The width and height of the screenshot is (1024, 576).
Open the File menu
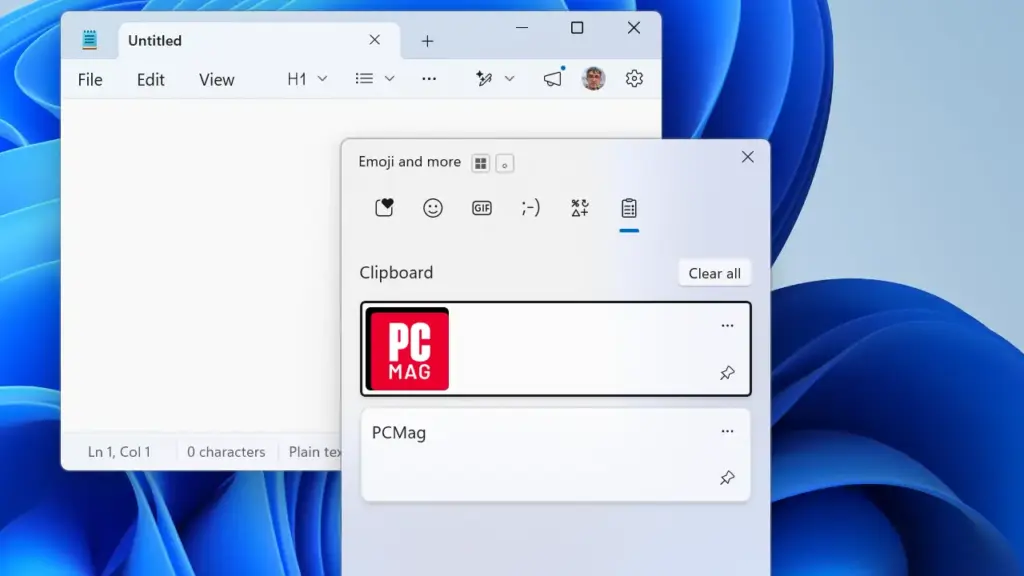tap(90, 80)
